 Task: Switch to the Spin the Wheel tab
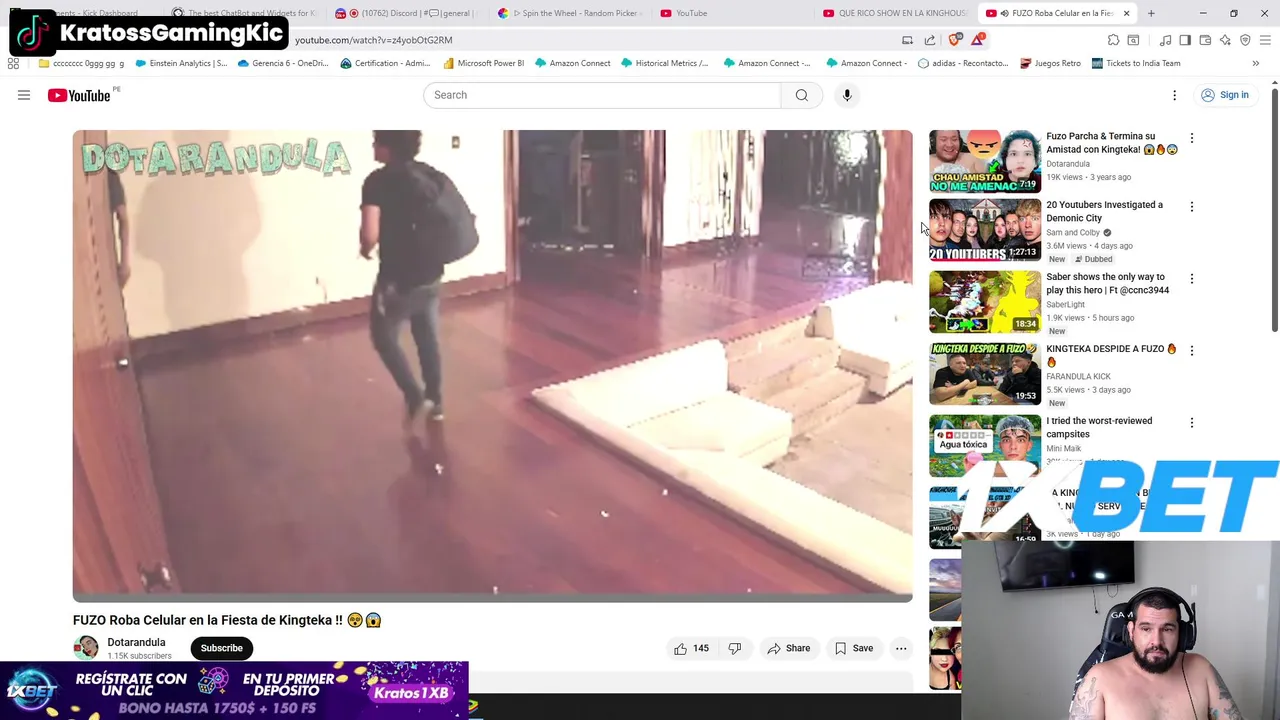(x=568, y=13)
